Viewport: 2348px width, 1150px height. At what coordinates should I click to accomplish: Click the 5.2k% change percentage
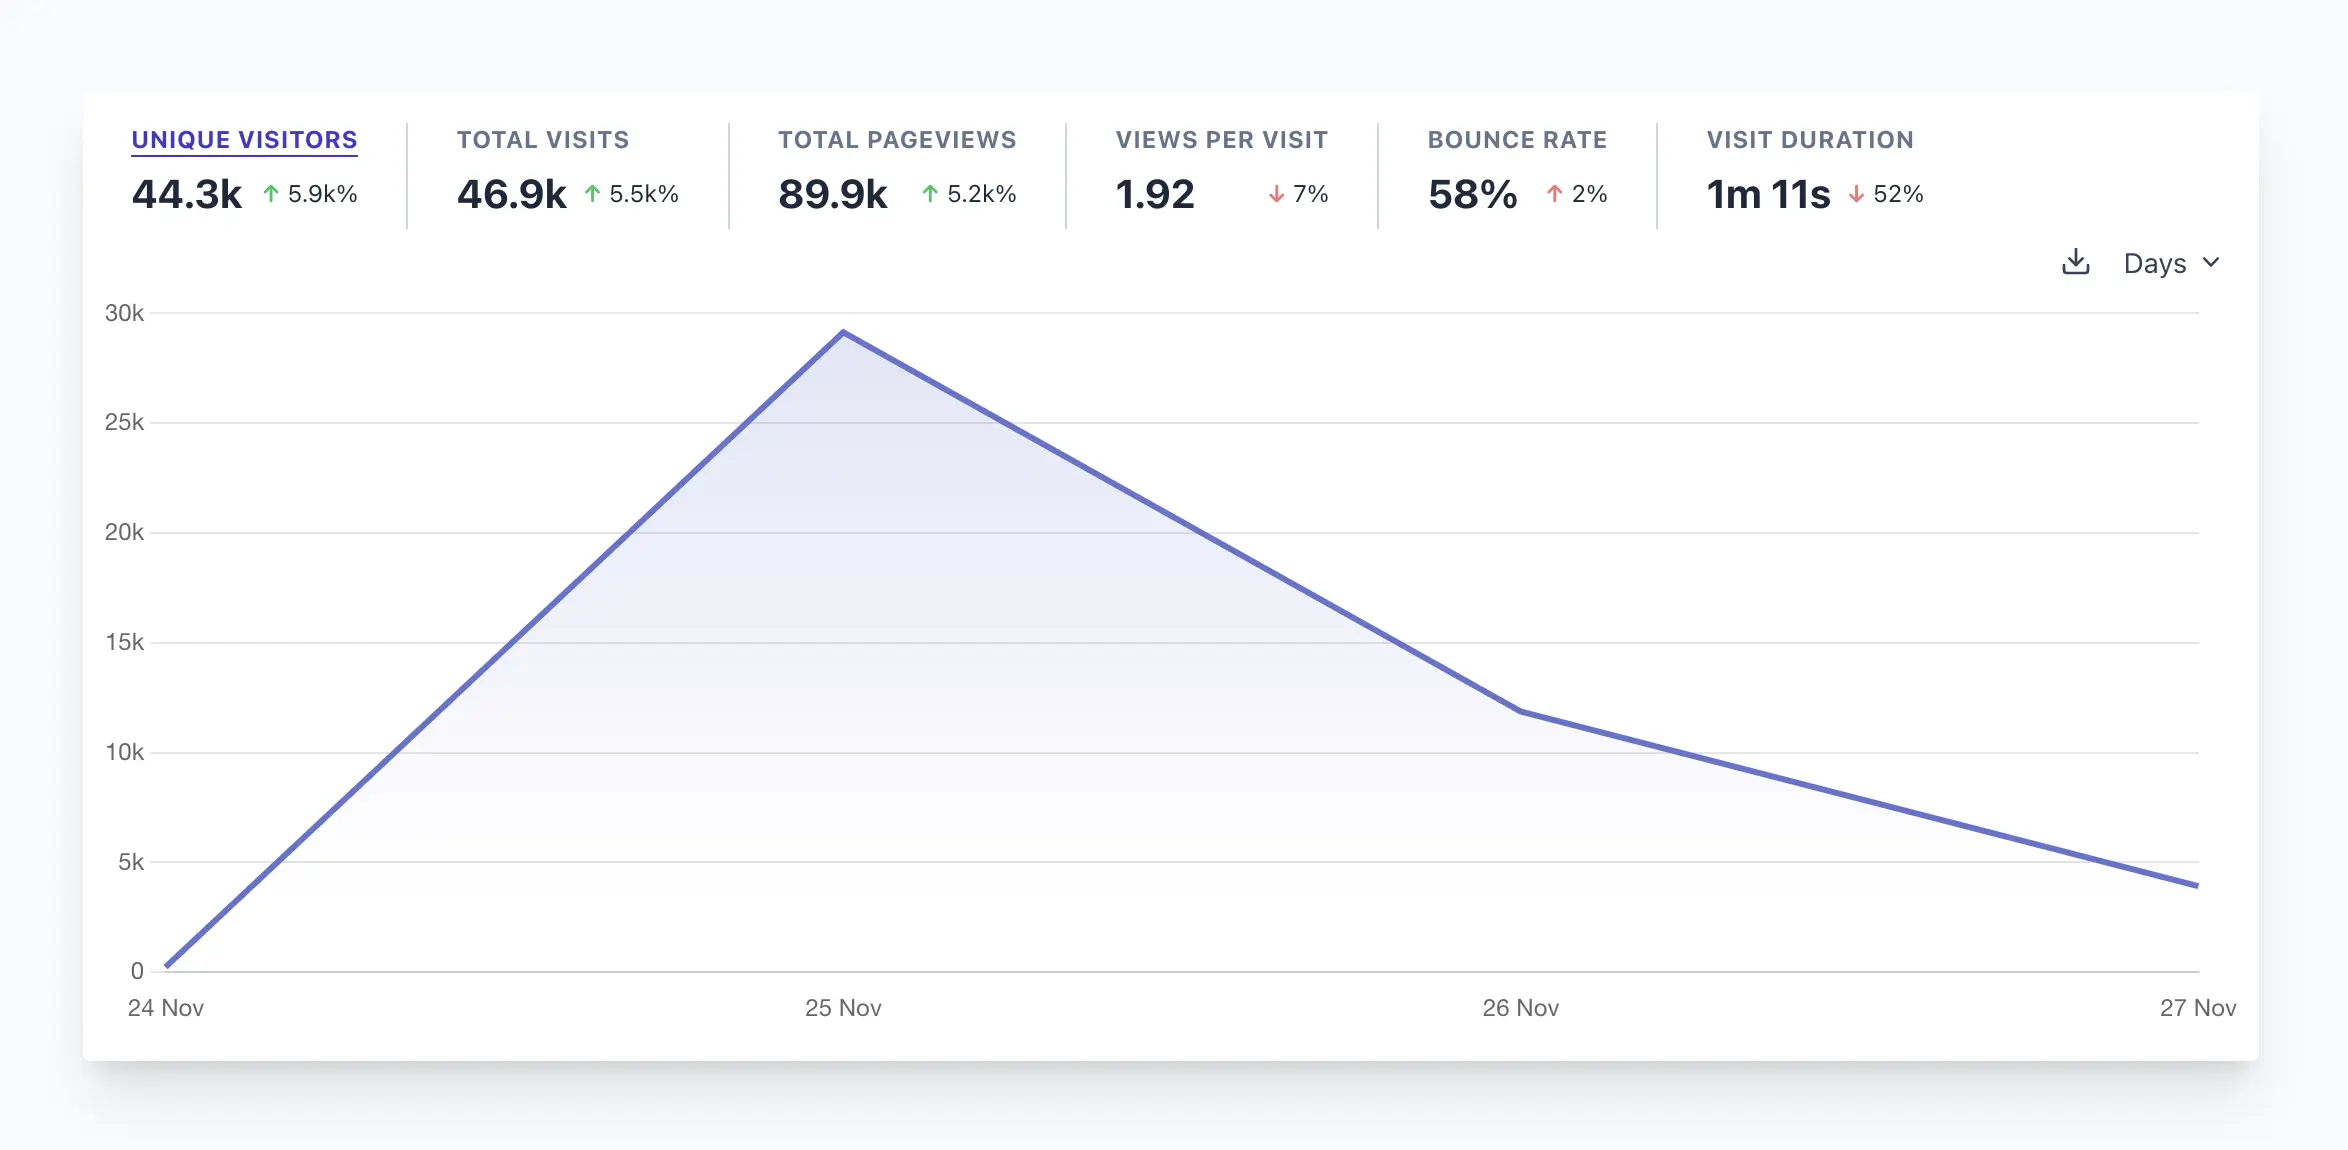(982, 194)
